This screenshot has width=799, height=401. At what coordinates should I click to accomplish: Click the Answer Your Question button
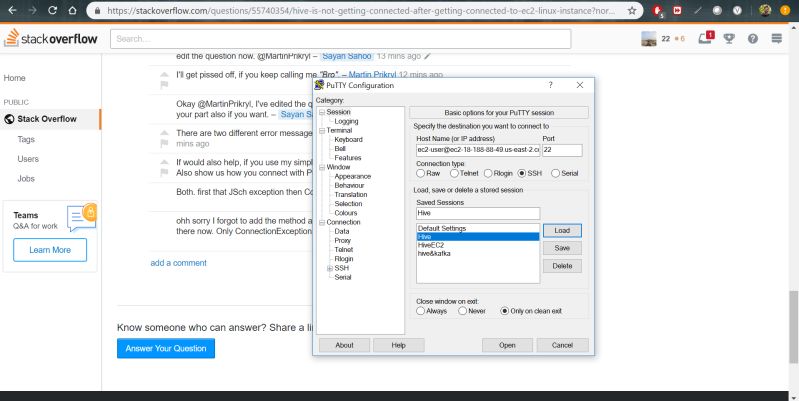166,349
